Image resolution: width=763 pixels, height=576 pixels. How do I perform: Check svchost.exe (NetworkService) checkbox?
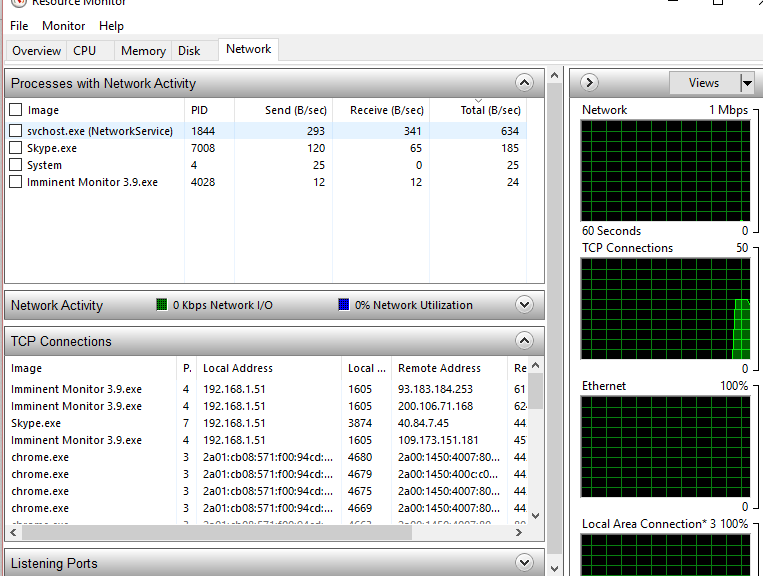click(16, 131)
